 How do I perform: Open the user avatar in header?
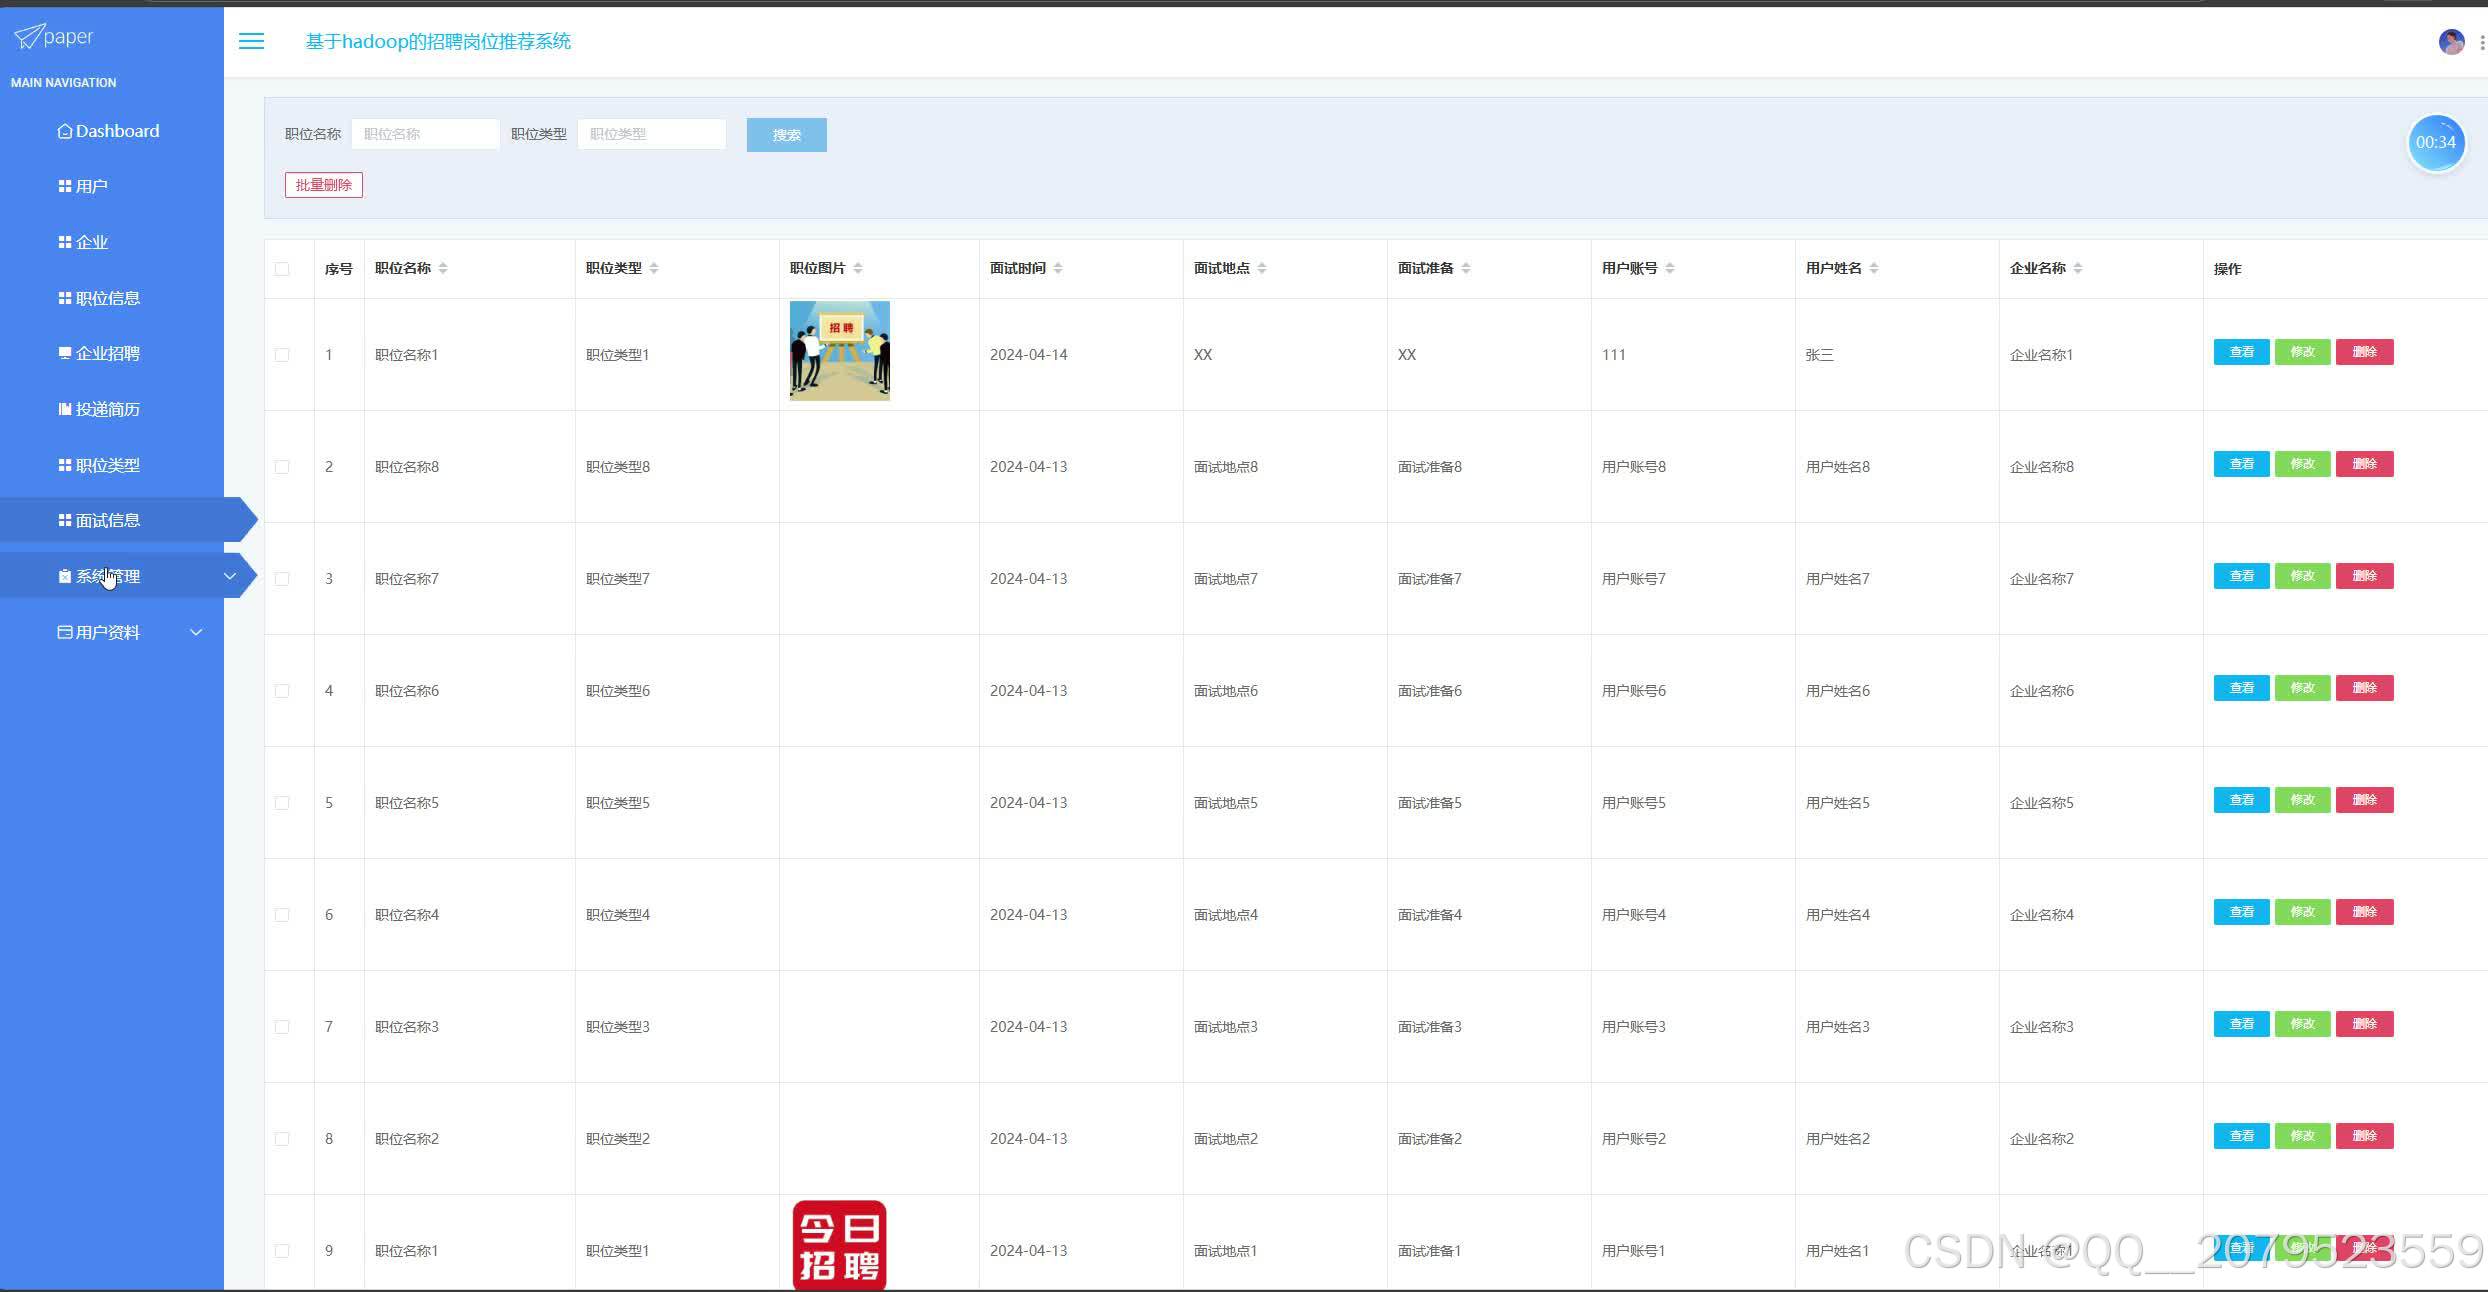point(2451,42)
